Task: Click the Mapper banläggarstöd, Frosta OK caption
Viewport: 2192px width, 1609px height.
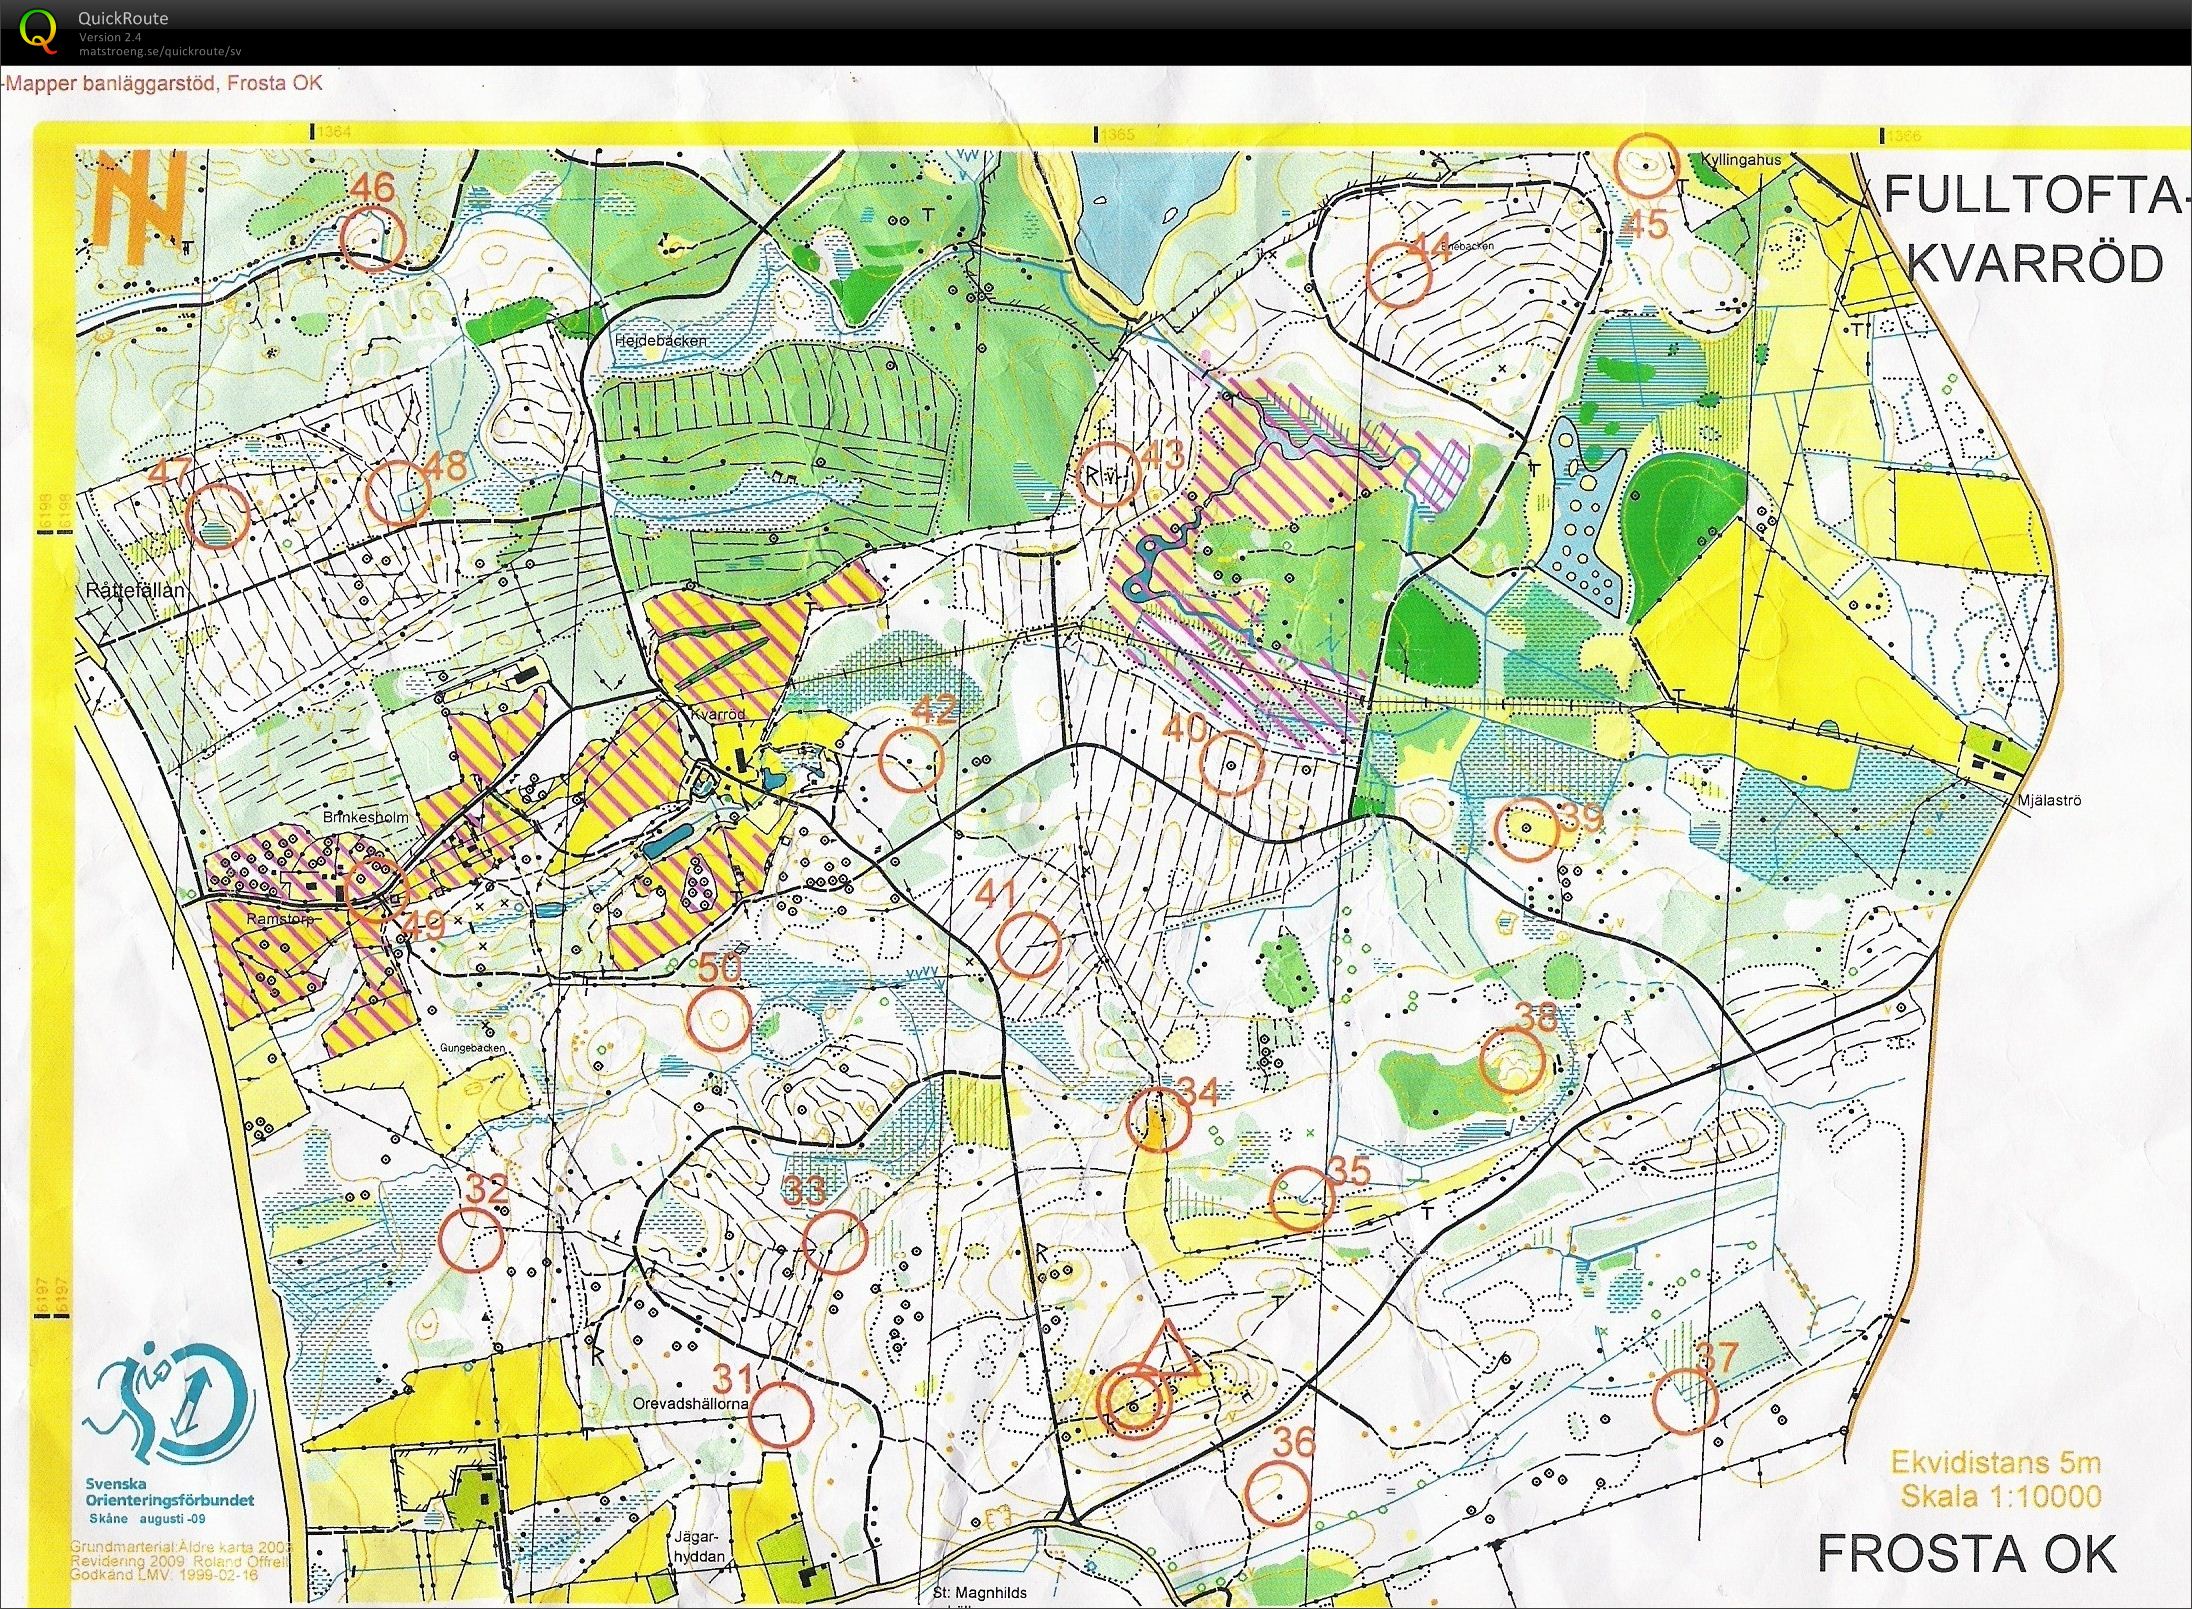Action: click(163, 83)
